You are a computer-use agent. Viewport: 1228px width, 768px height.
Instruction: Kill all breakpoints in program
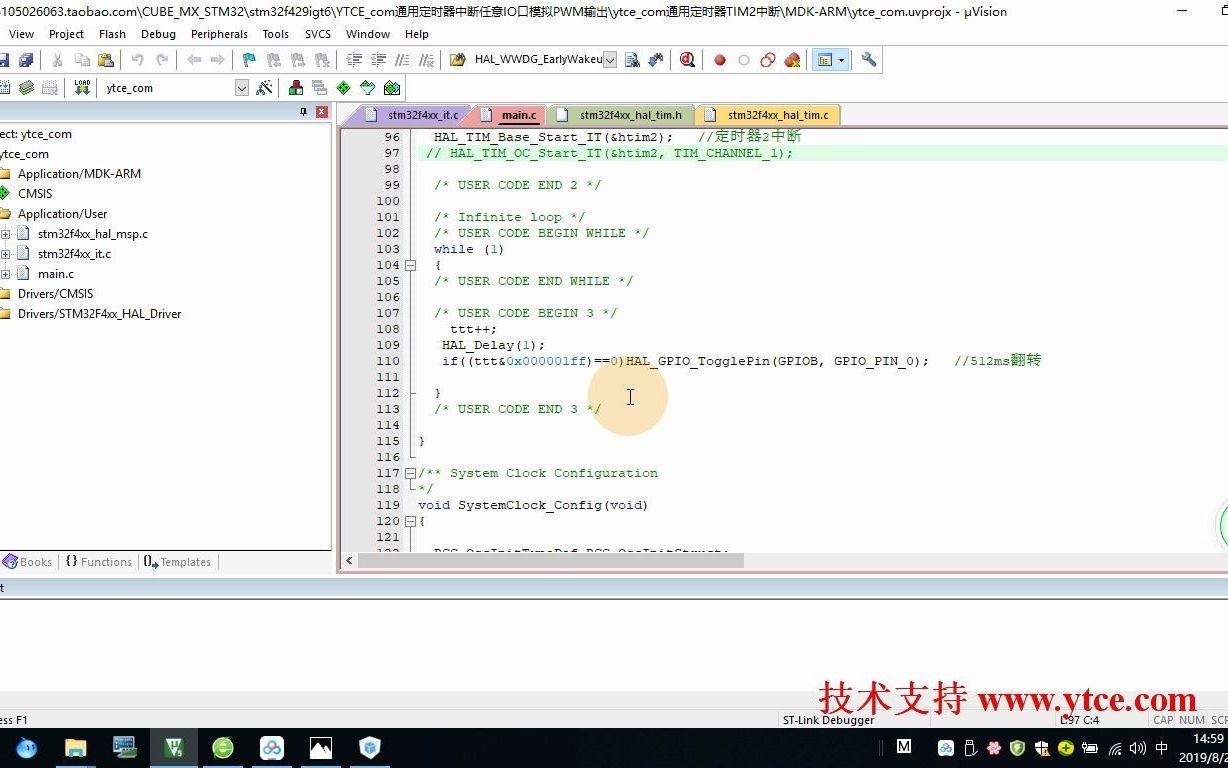pyautogui.click(x=793, y=60)
